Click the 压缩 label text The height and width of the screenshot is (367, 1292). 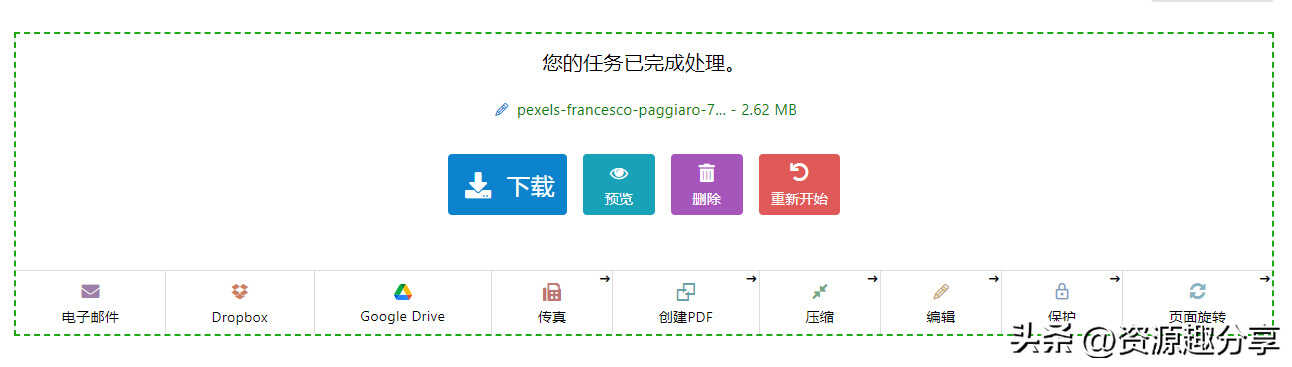820,317
